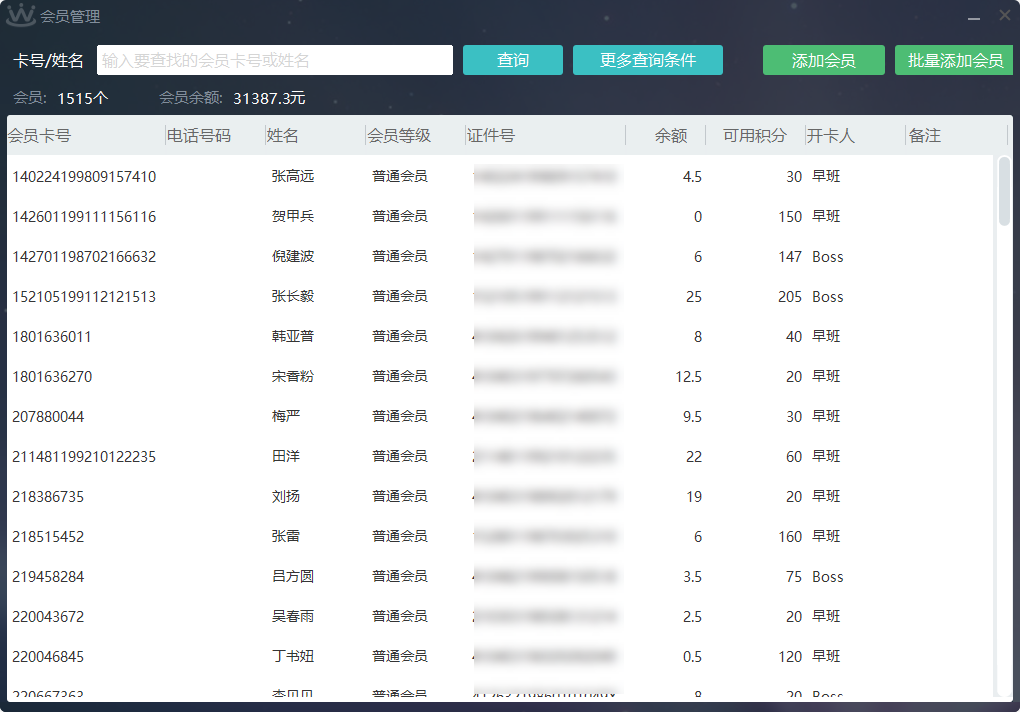Select card number 220046845

48,657
